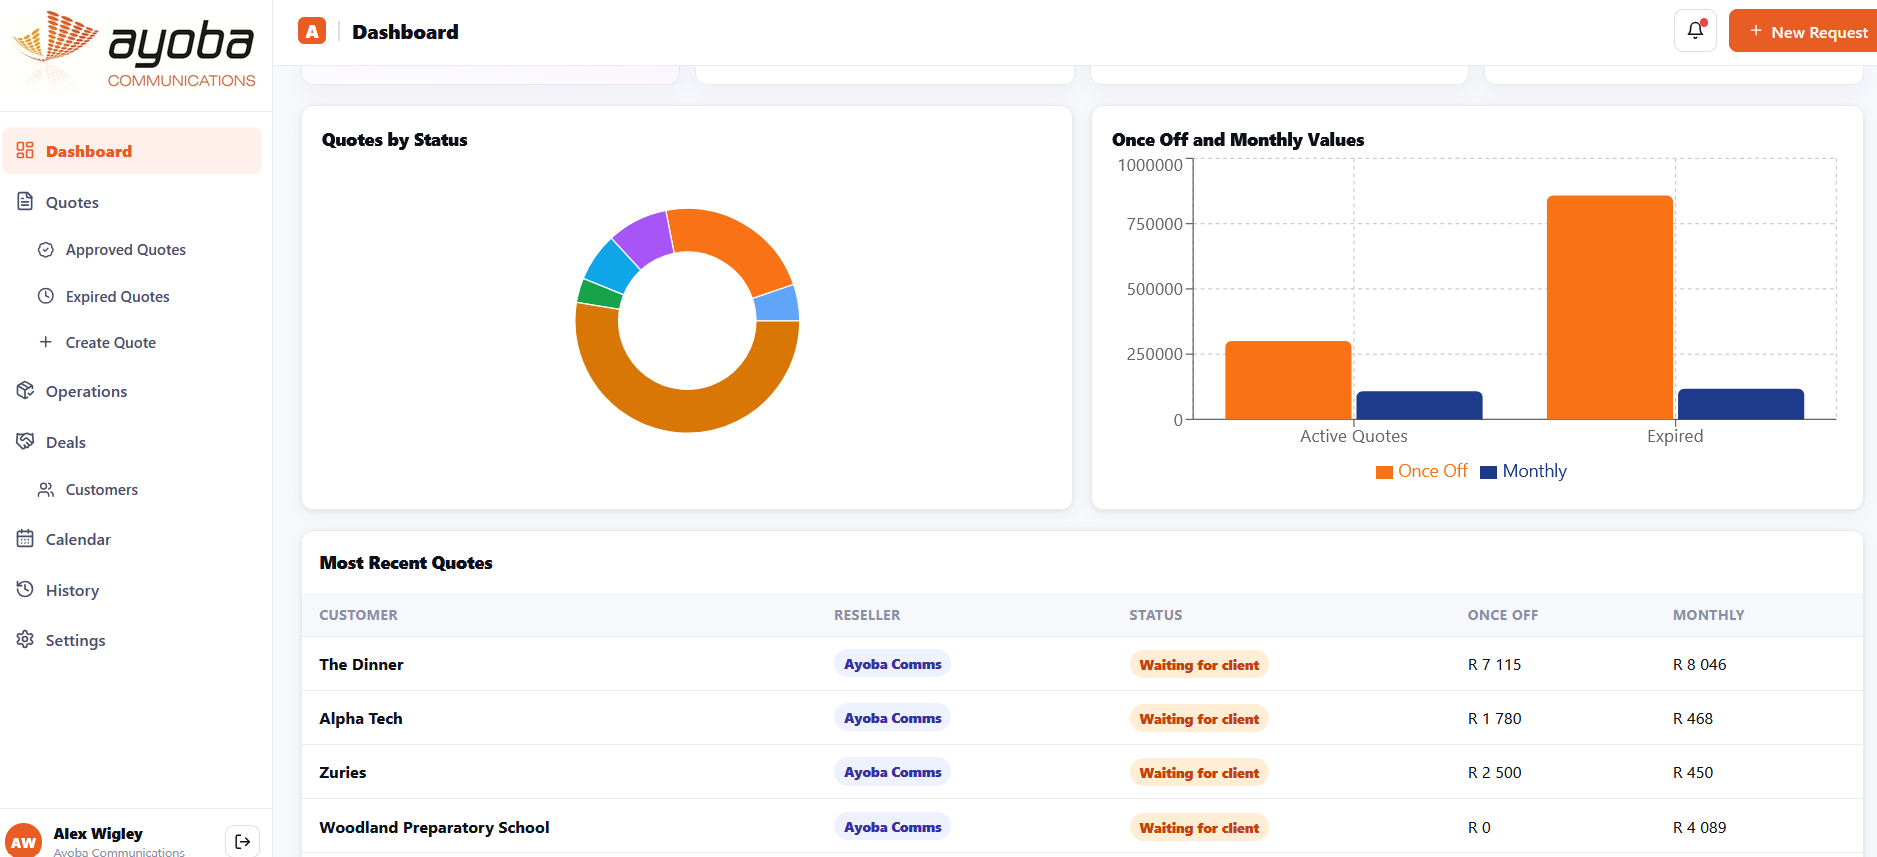This screenshot has height=857, width=1877.
Task: Click the Deals handshake icon
Action: click(x=25, y=441)
